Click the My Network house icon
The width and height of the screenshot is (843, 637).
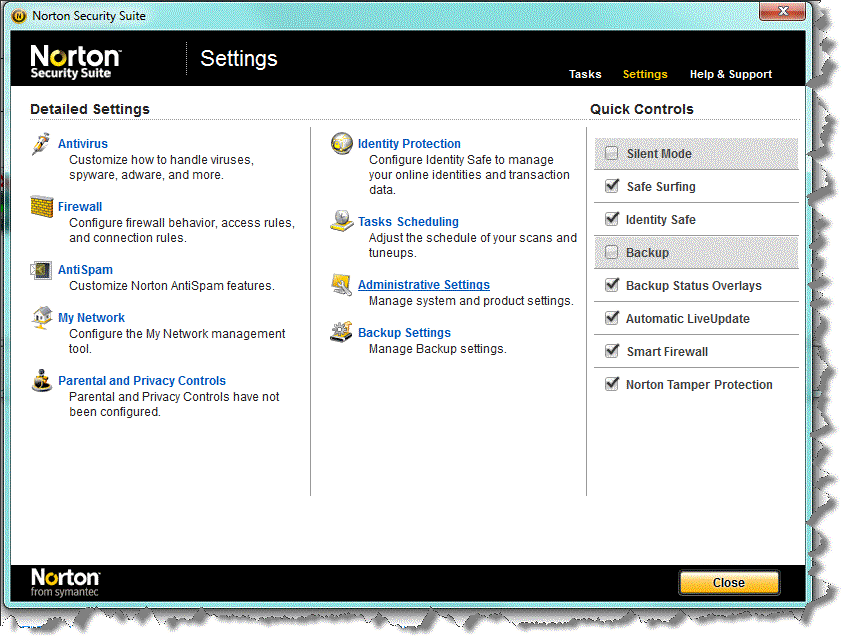[x=42, y=318]
